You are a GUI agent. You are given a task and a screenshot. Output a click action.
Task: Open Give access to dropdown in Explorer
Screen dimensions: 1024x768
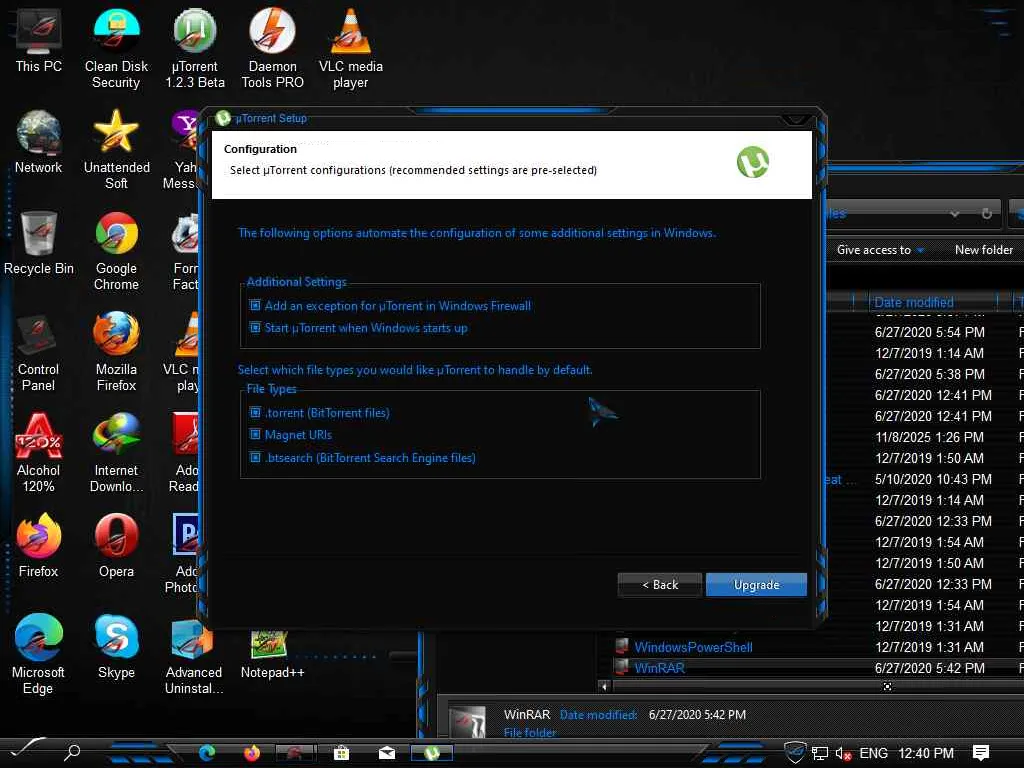pyautogui.click(x=880, y=249)
